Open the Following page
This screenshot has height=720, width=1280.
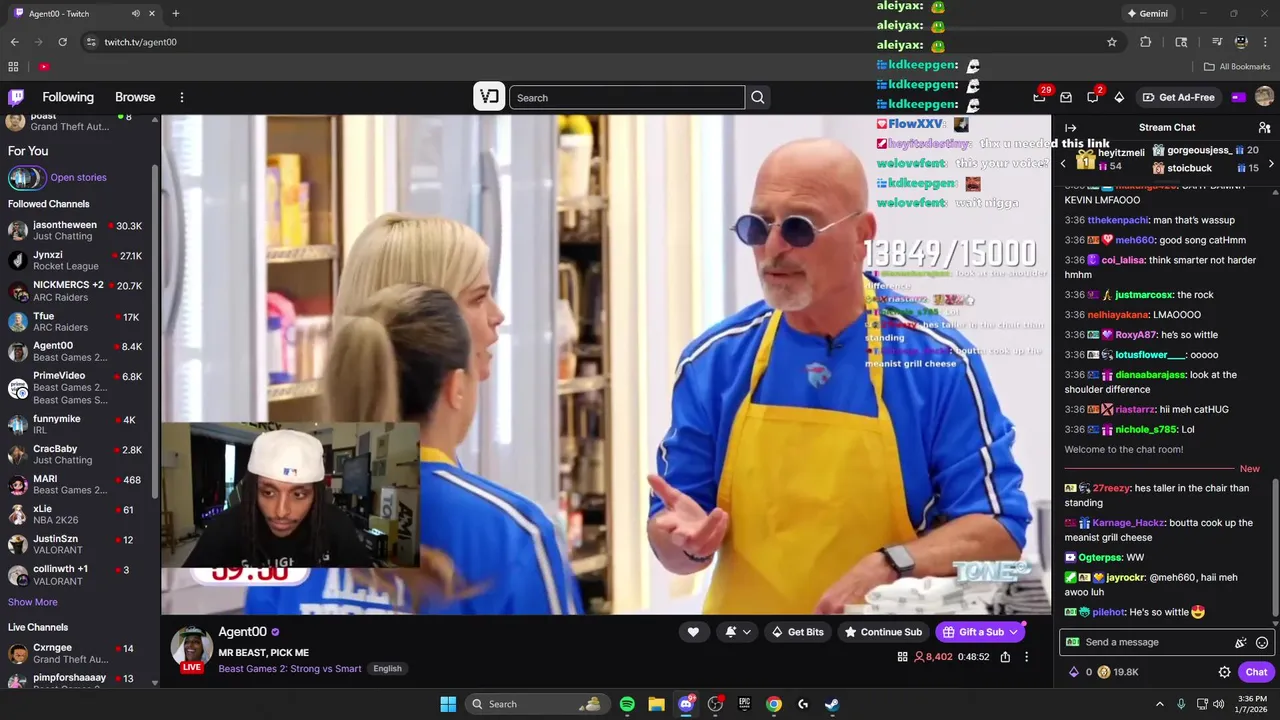click(68, 97)
